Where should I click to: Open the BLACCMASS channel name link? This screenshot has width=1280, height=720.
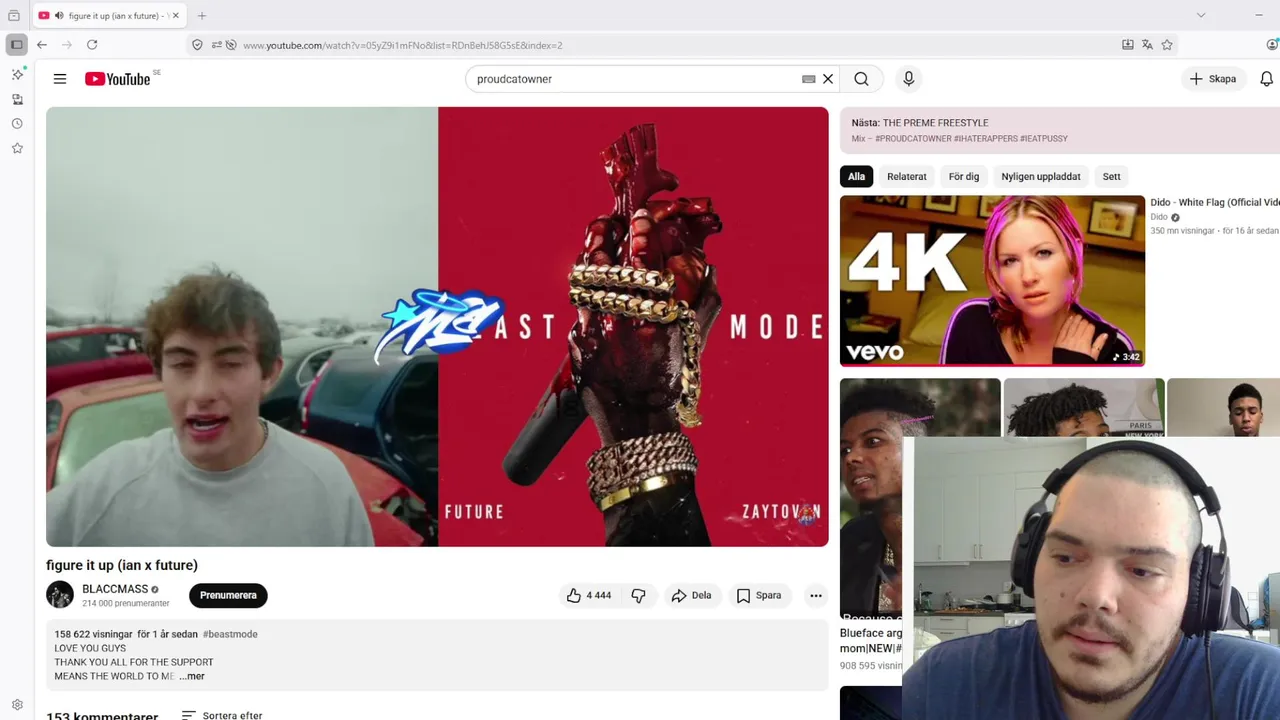pos(115,589)
